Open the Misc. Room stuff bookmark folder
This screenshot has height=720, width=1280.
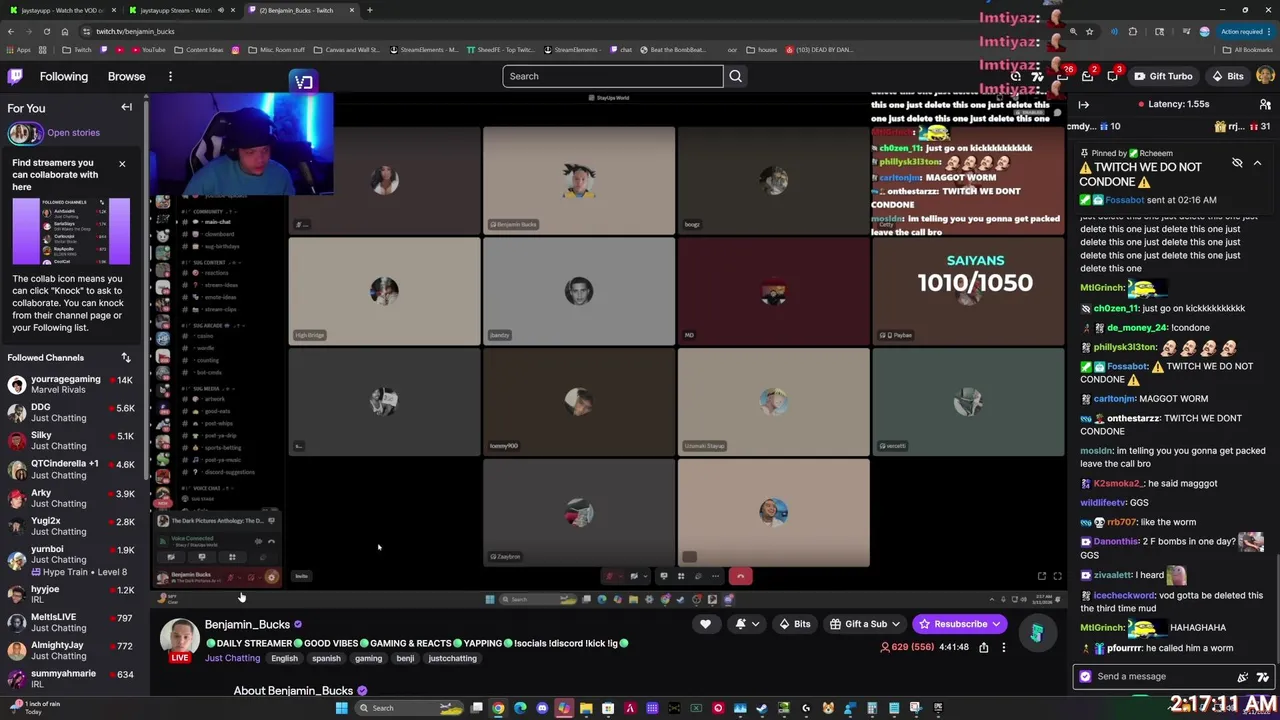pos(274,49)
